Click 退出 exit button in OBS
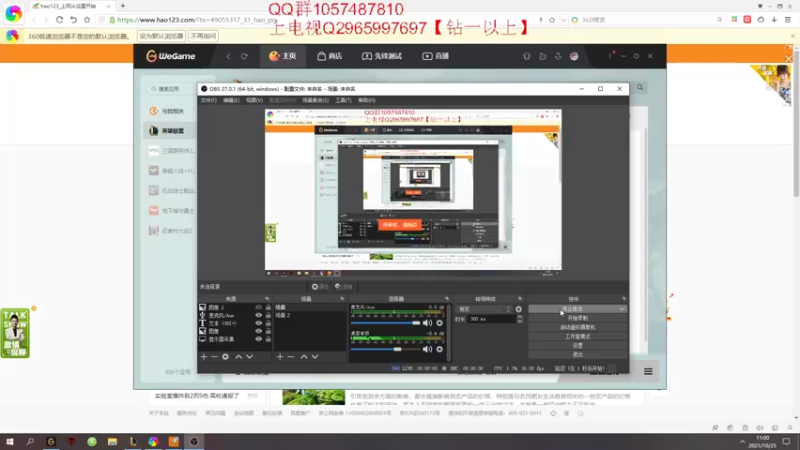800x450 pixels. point(578,355)
